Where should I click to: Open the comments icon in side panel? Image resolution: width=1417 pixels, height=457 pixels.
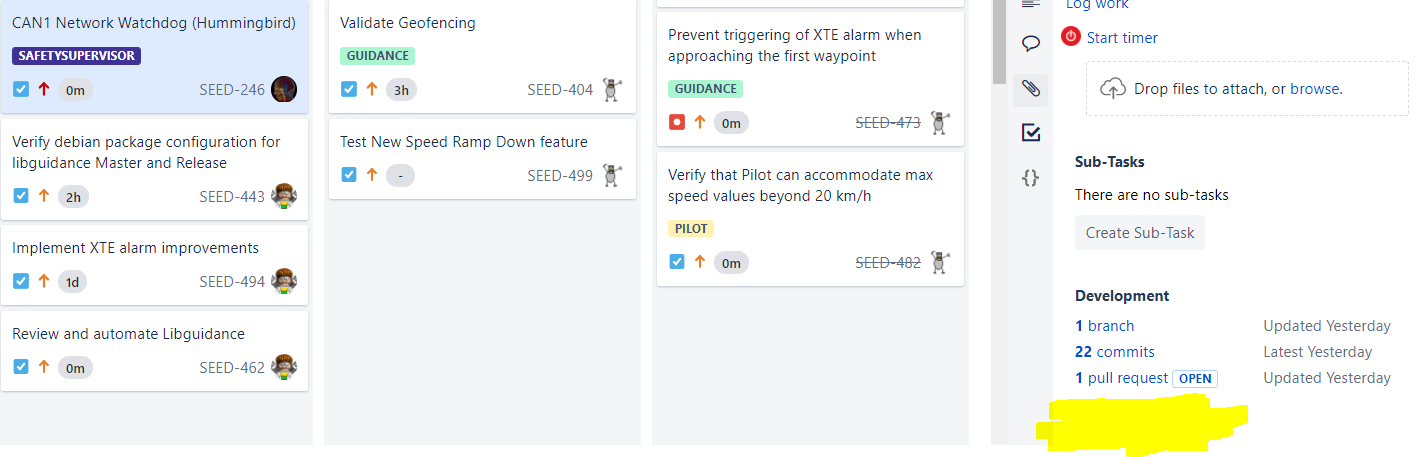click(x=1031, y=43)
